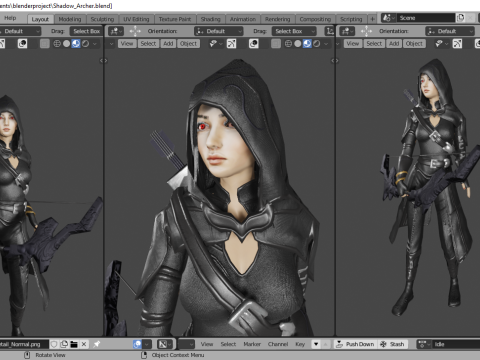Click the Stash action button

(x=393, y=344)
